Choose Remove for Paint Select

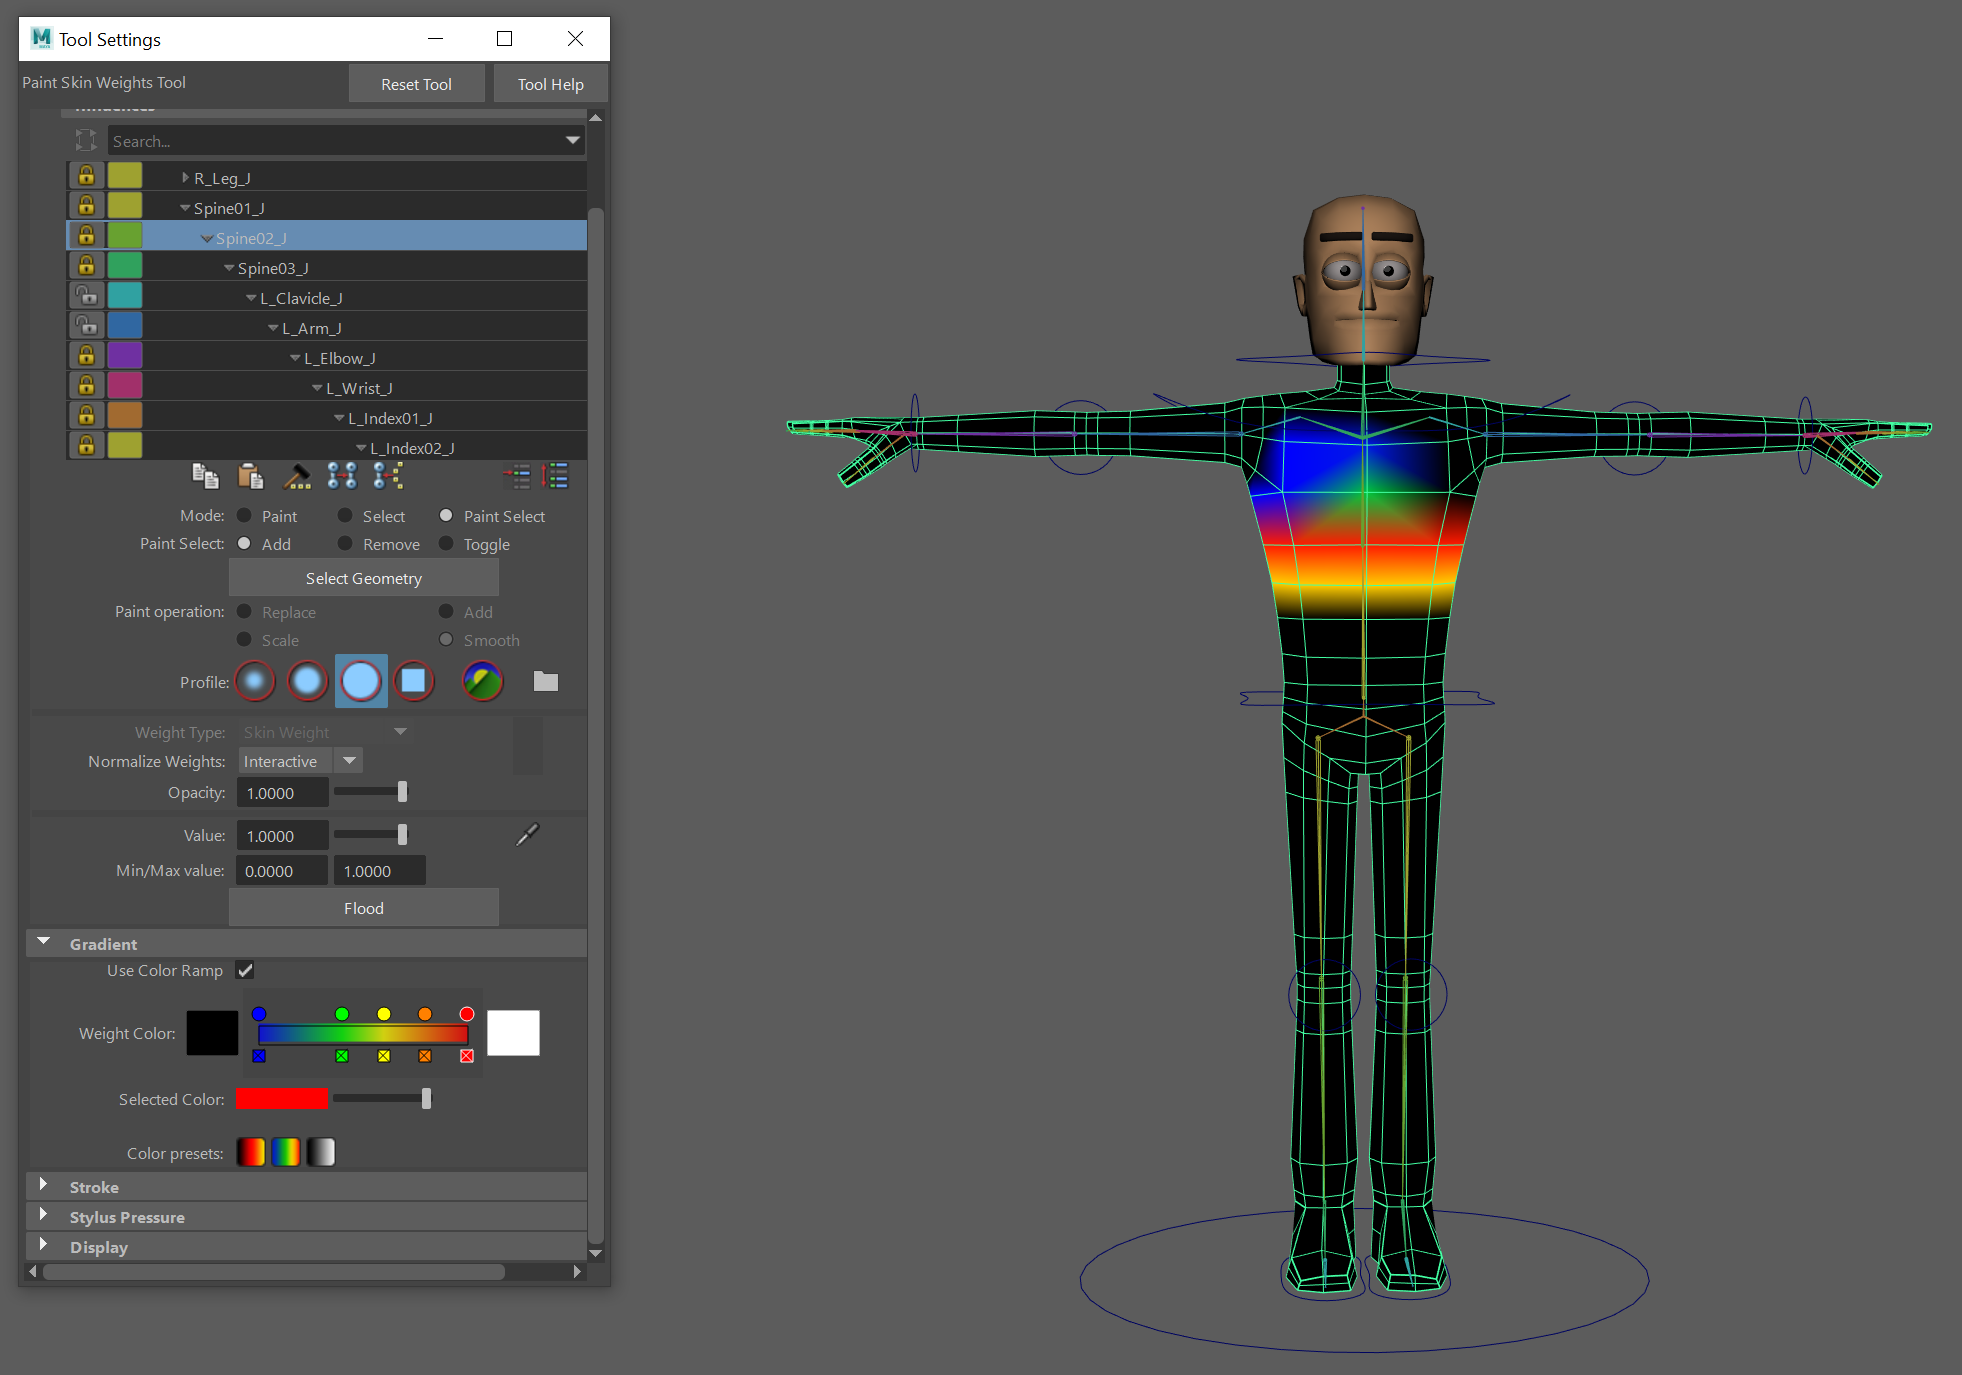345,544
